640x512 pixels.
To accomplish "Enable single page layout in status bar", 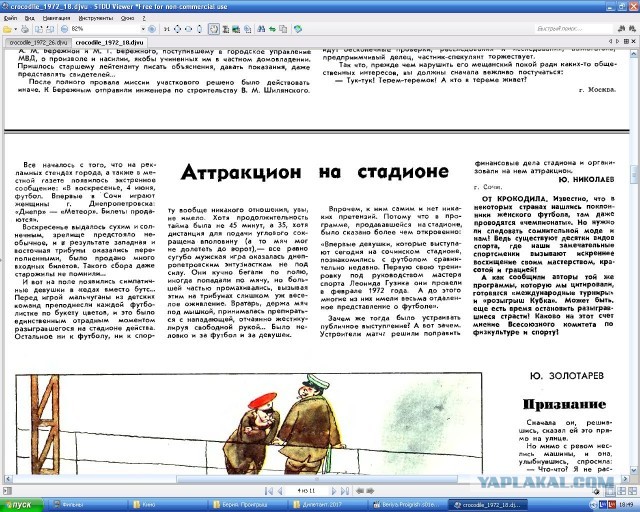I will [610, 491].
